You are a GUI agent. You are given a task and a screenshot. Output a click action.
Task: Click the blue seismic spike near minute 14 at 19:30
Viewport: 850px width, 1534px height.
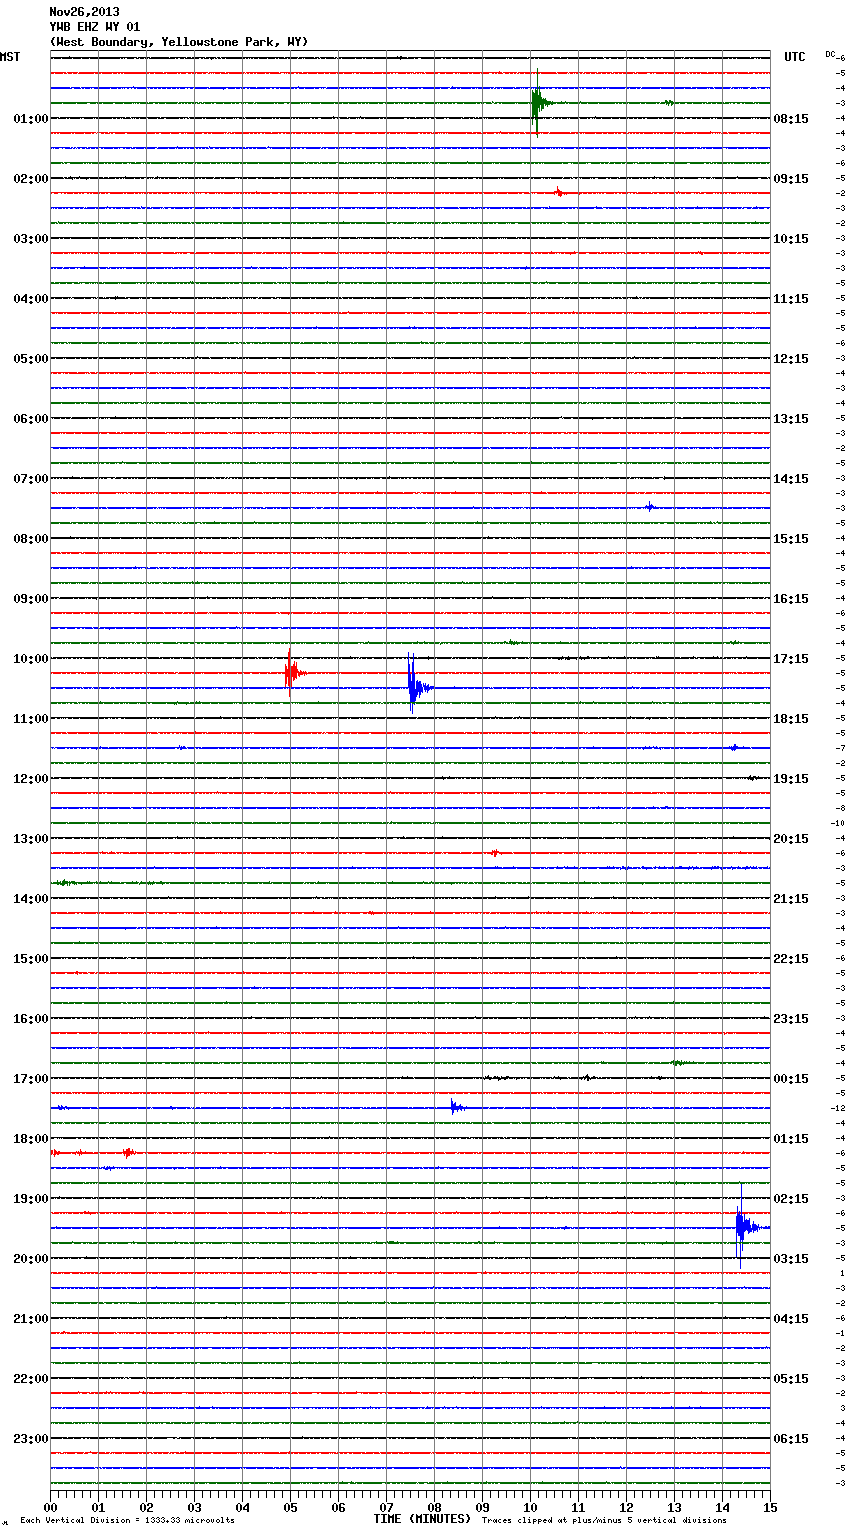pyautogui.click(x=741, y=1226)
